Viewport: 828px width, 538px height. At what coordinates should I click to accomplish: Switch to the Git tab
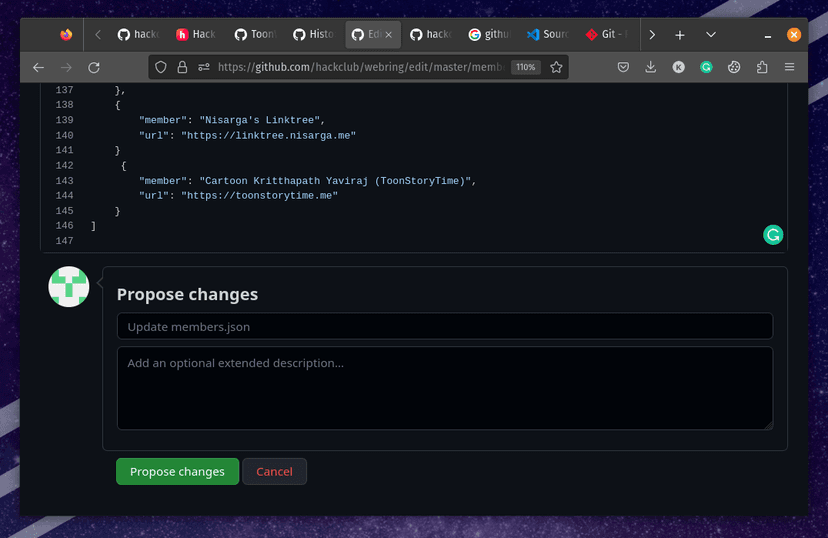point(606,34)
